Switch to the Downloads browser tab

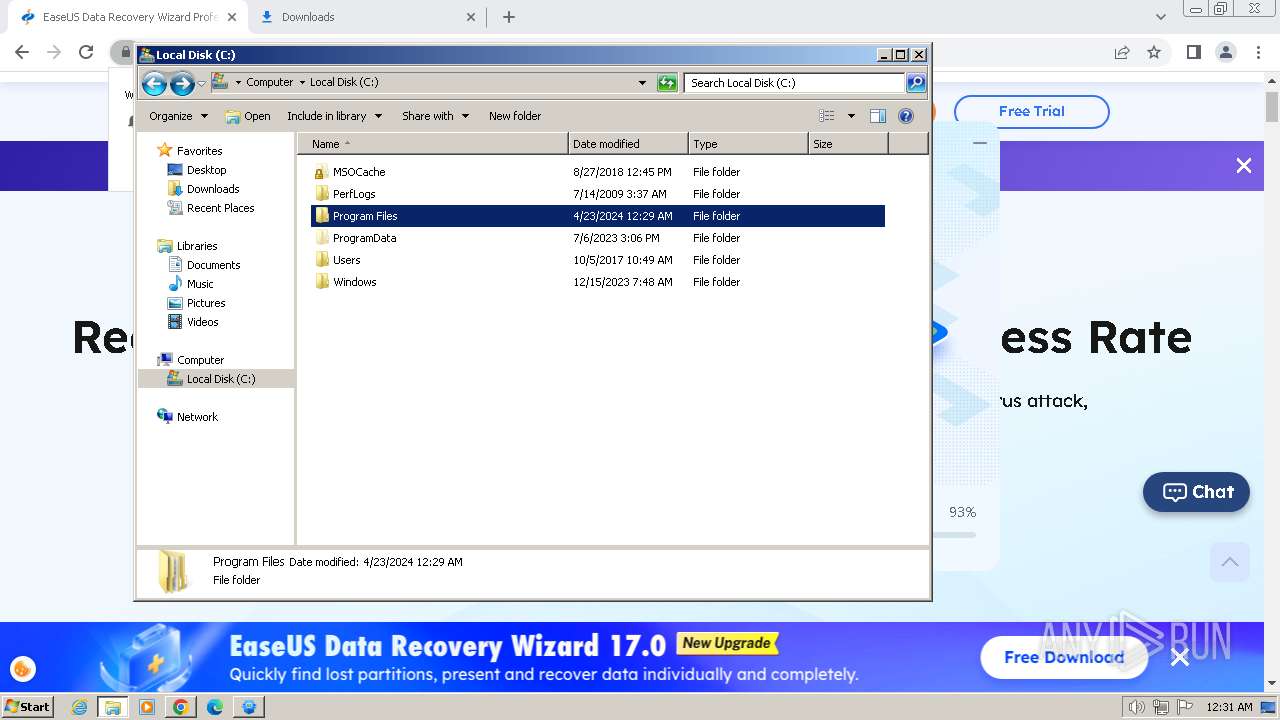[367, 17]
